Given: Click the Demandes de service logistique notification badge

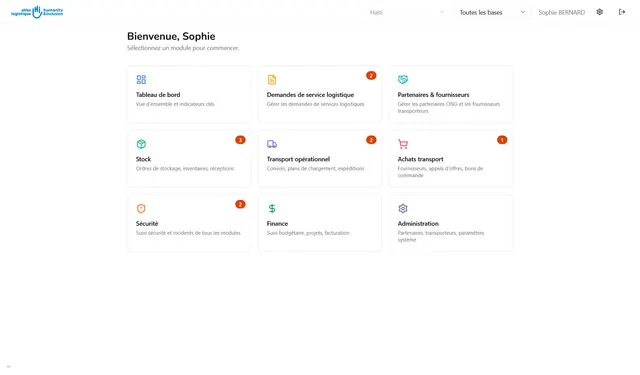Looking at the screenshot, I should tap(371, 75).
